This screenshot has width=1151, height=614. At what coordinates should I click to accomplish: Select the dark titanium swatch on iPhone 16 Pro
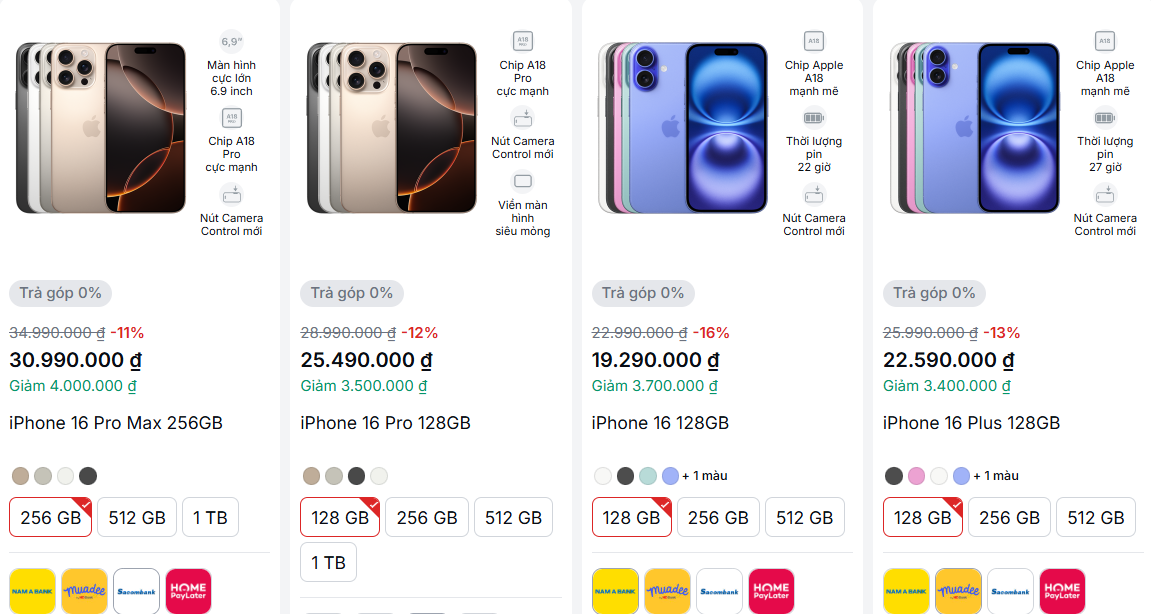356,476
